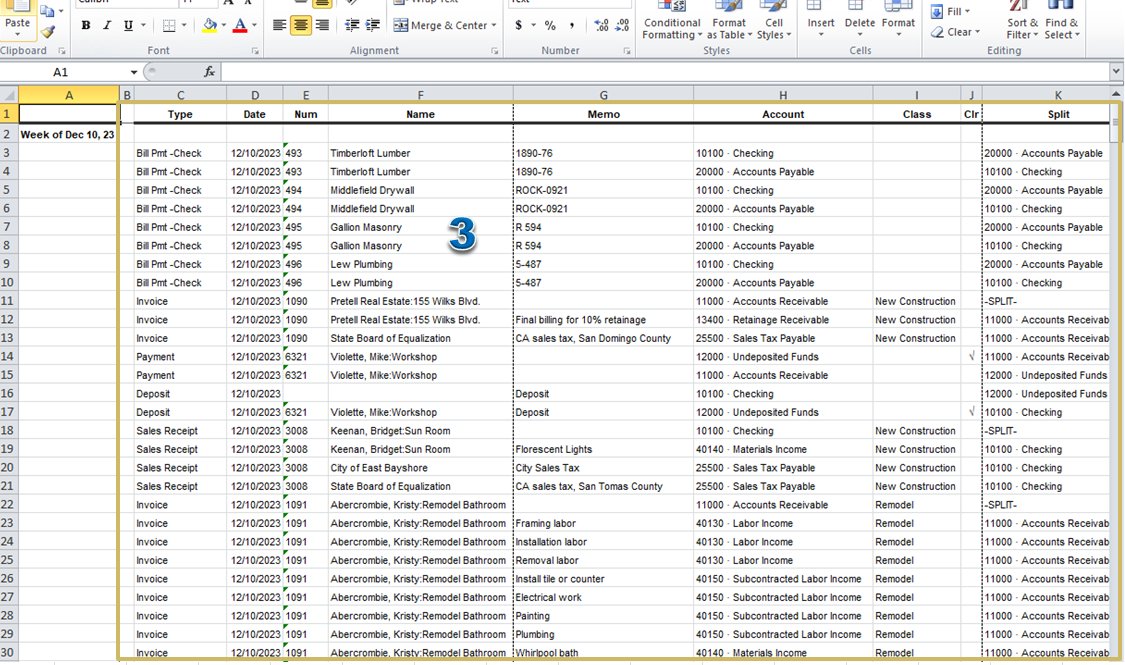Open the Format as Table gallery
Viewport: 1125px width, 665px height.
[729, 24]
